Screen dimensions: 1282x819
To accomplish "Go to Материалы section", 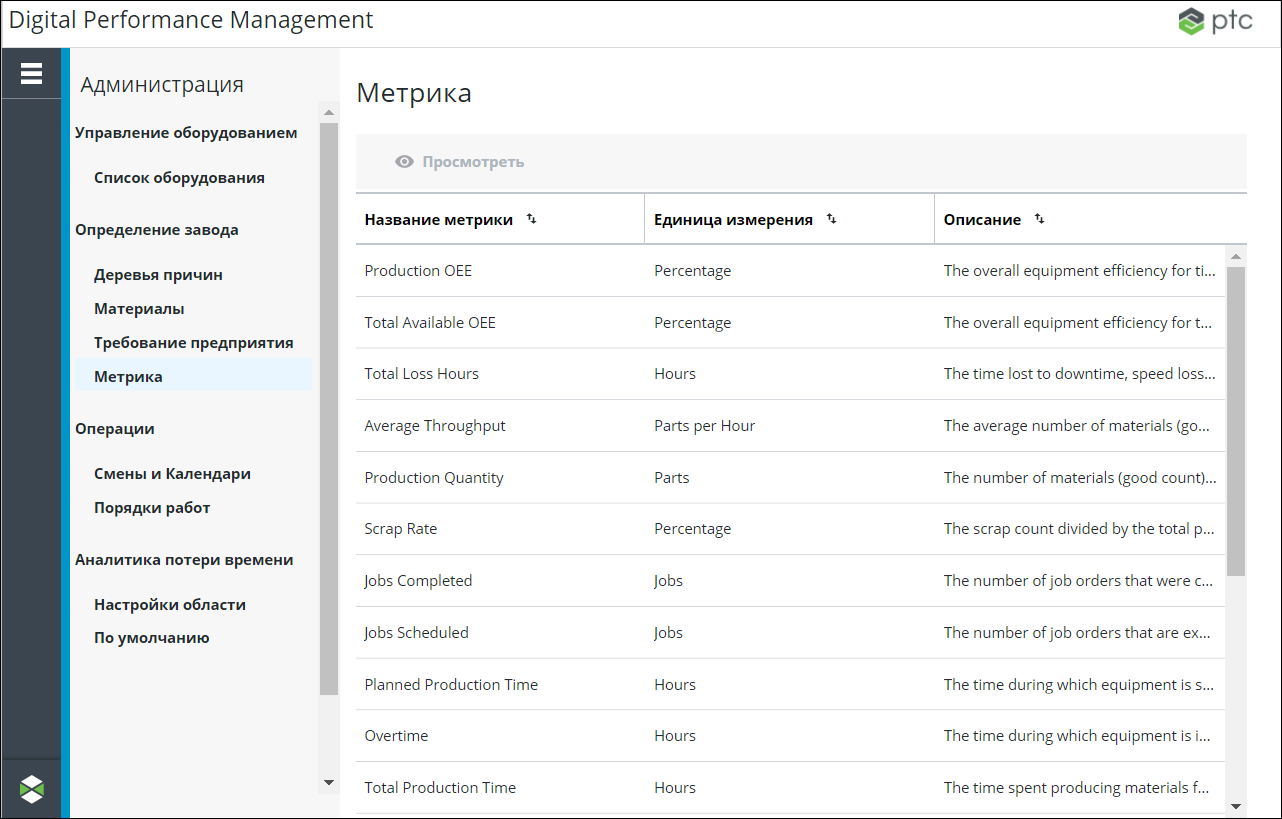I will pos(139,309).
